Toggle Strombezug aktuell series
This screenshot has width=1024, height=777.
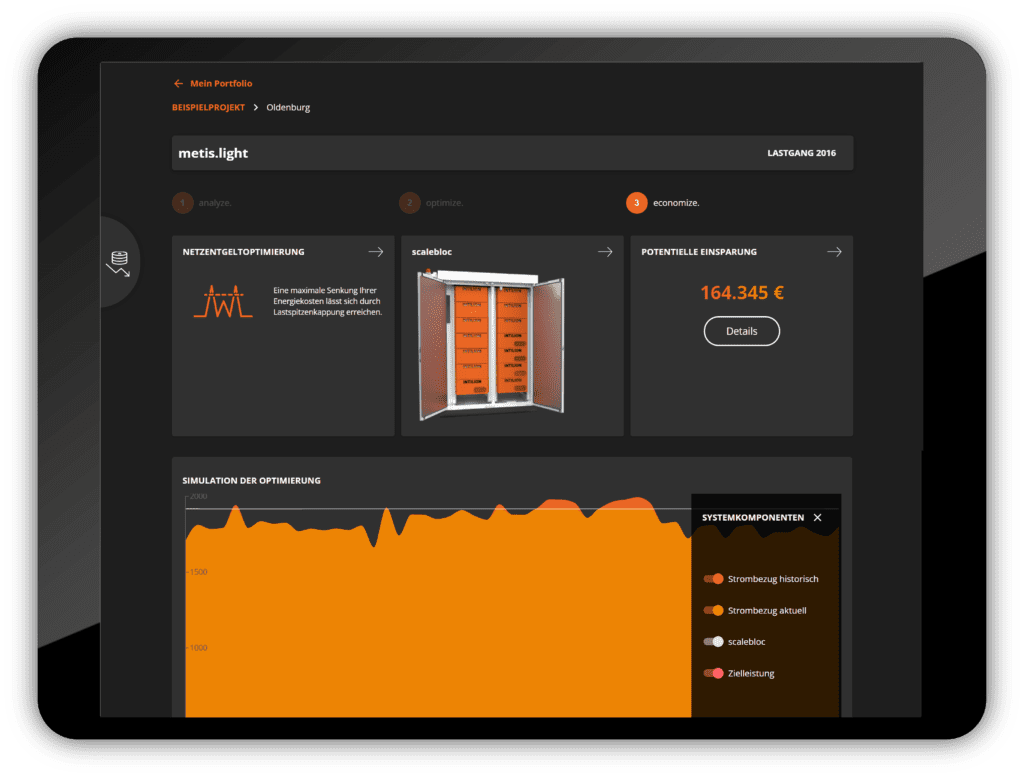[x=713, y=610]
